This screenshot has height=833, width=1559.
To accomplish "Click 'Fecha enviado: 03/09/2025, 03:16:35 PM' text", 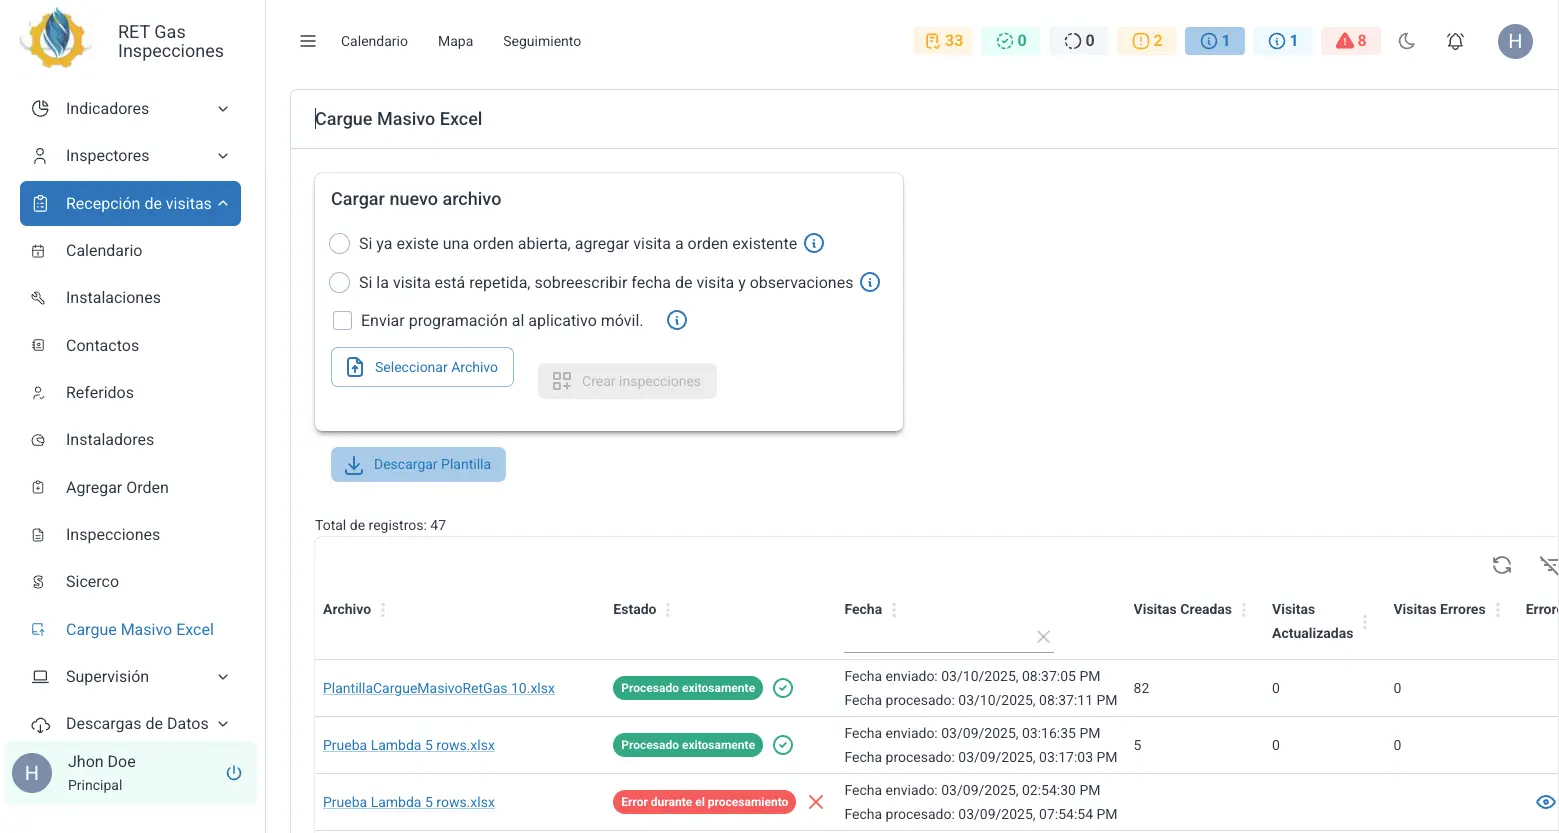I will point(972,733).
